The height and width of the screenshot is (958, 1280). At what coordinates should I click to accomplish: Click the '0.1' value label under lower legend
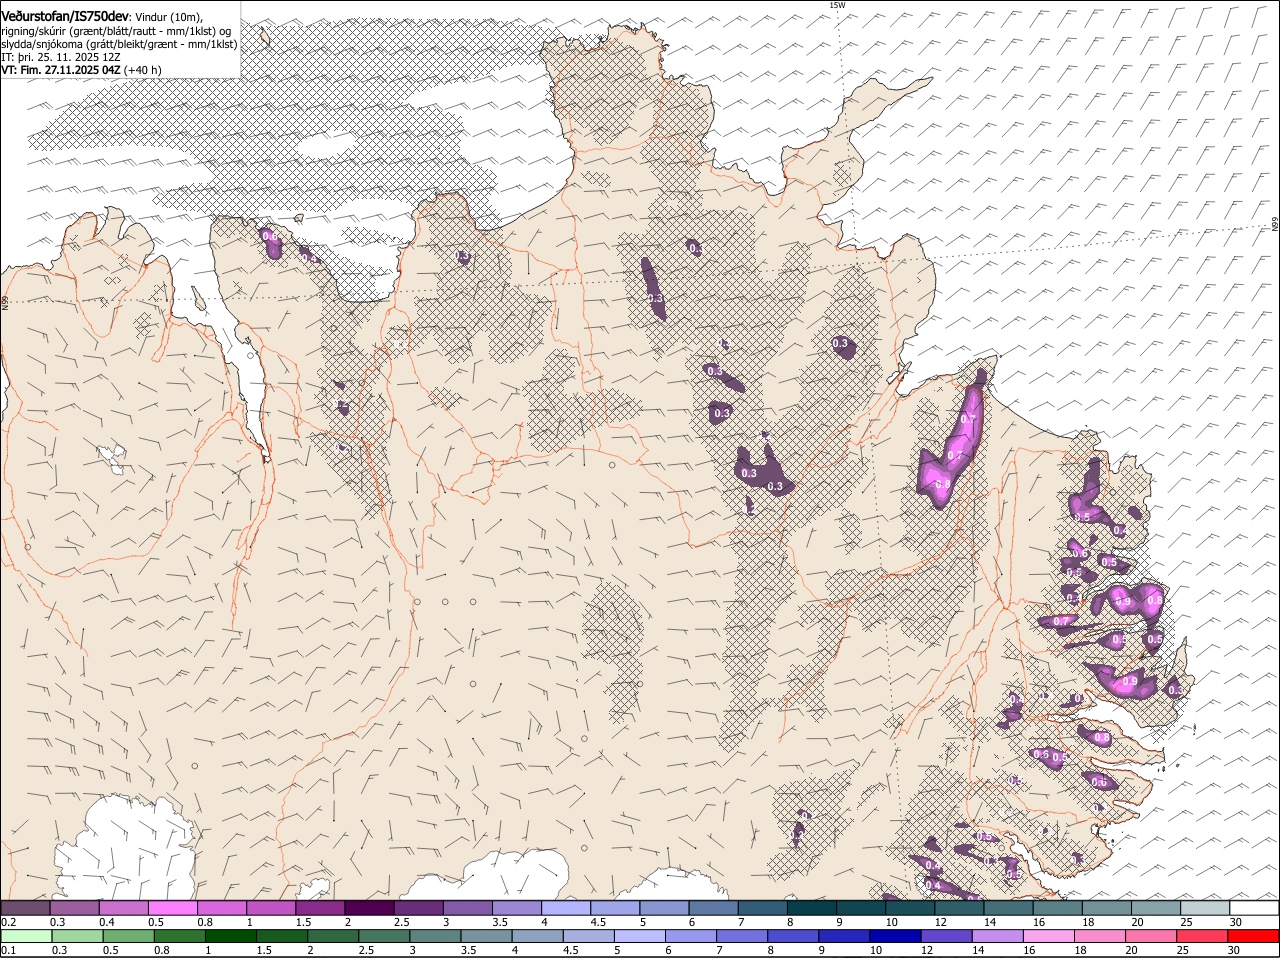[x=9, y=950]
